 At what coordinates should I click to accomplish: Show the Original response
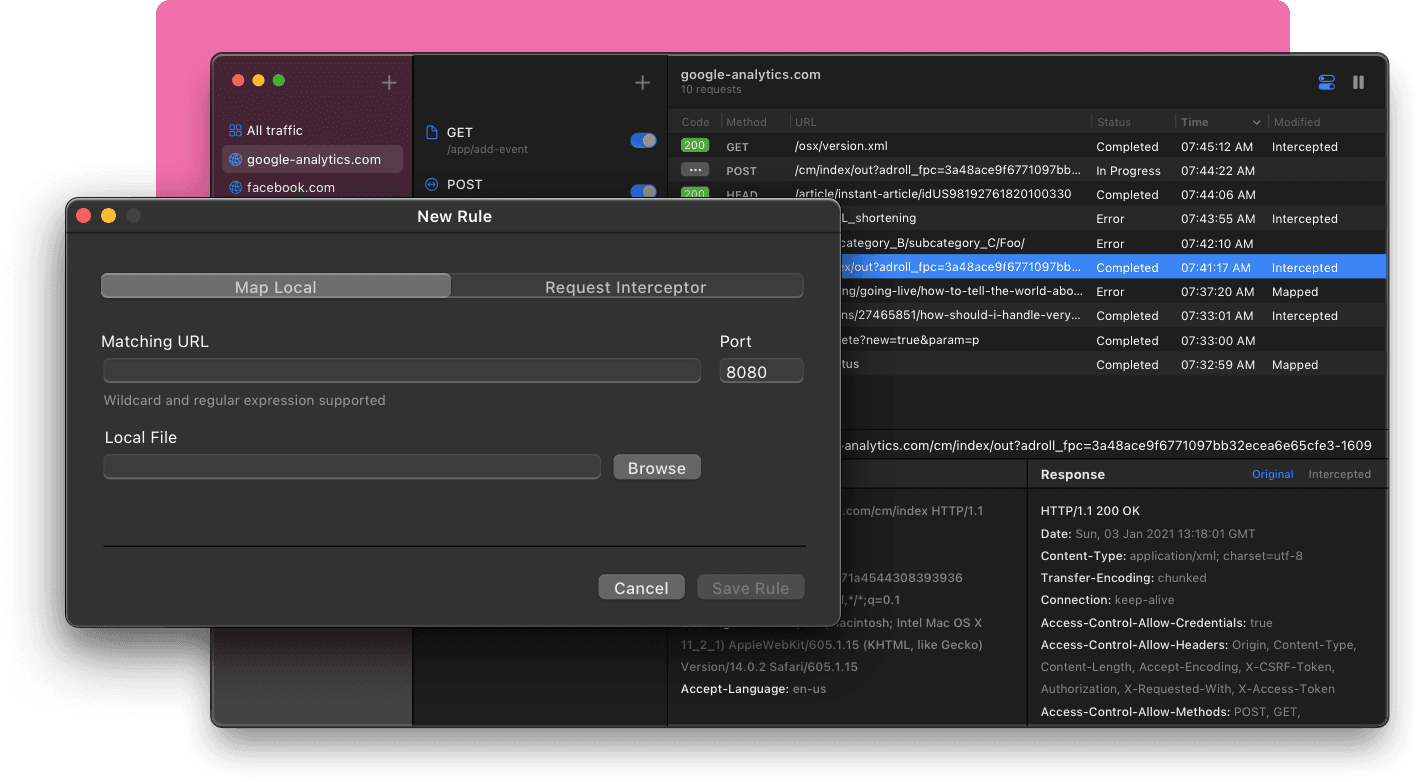[x=1272, y=474]
